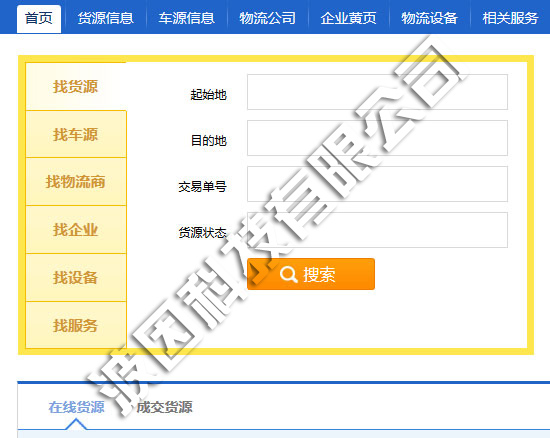Switch to the 成交货源 tab

tap(164, 407)
